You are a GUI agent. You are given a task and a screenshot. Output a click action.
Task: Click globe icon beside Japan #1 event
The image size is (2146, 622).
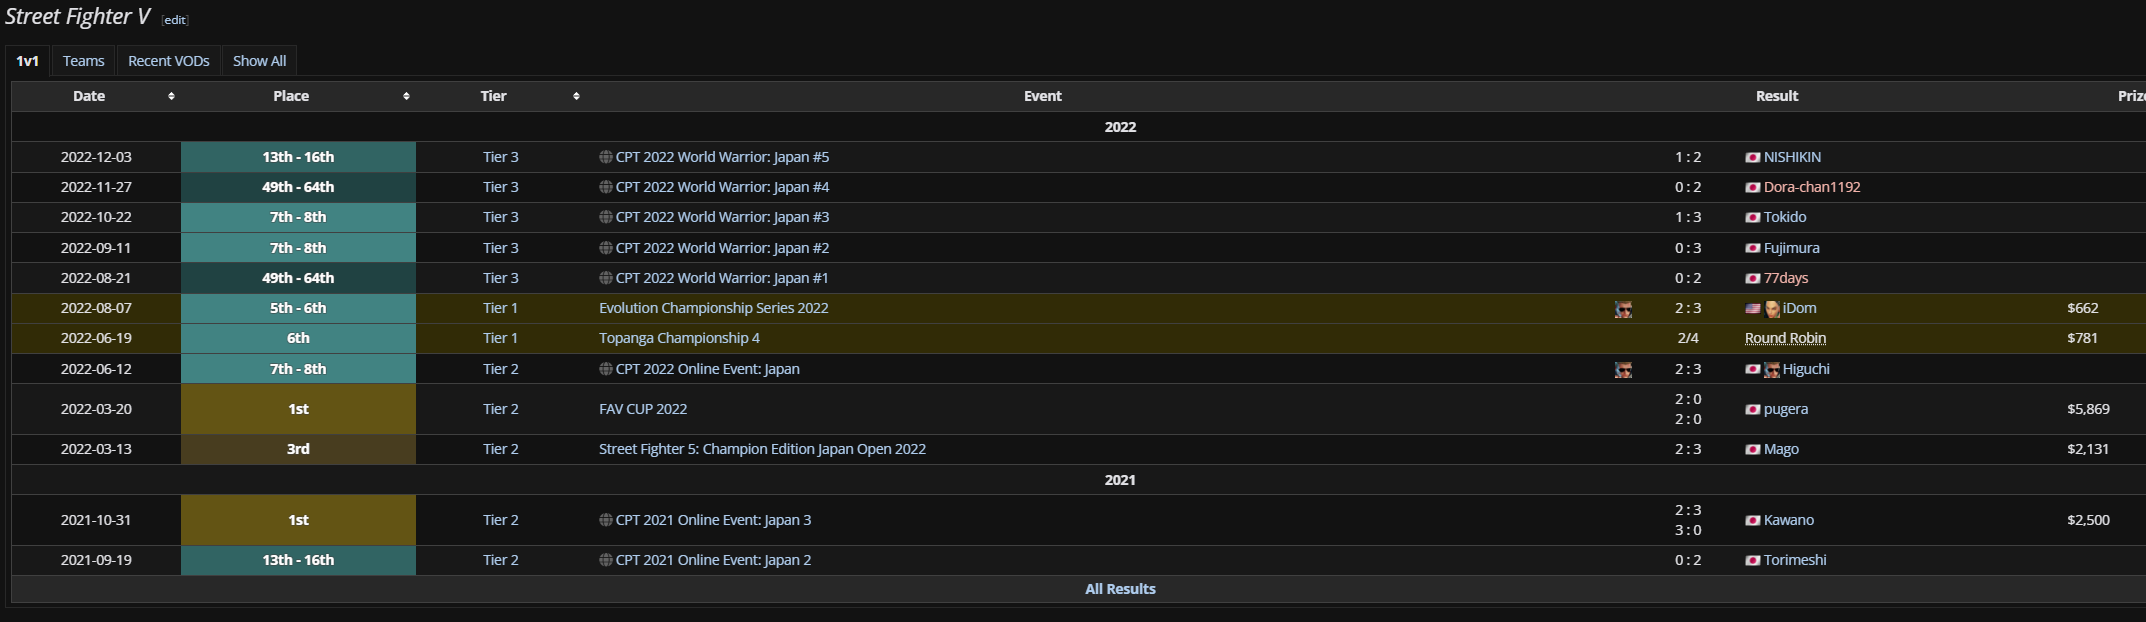(606, 278)
